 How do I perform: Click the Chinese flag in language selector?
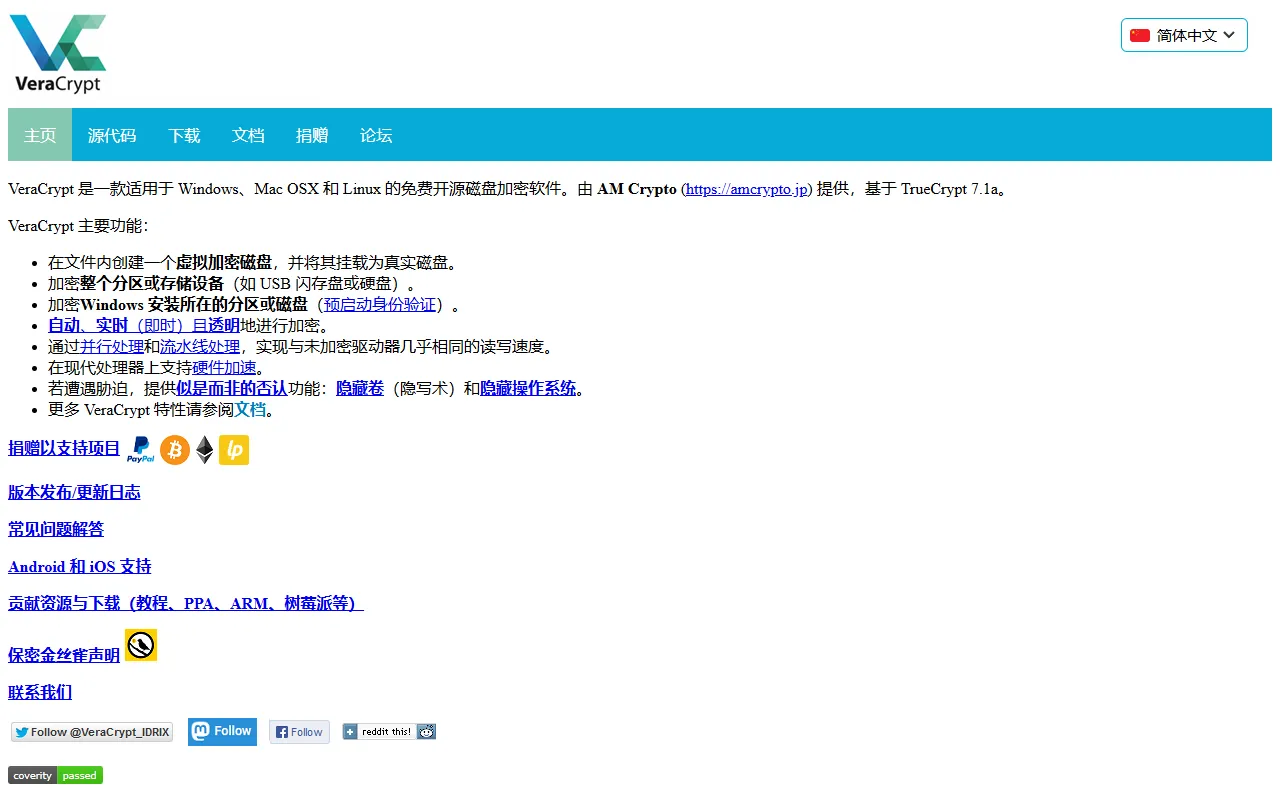point(1140,35)
